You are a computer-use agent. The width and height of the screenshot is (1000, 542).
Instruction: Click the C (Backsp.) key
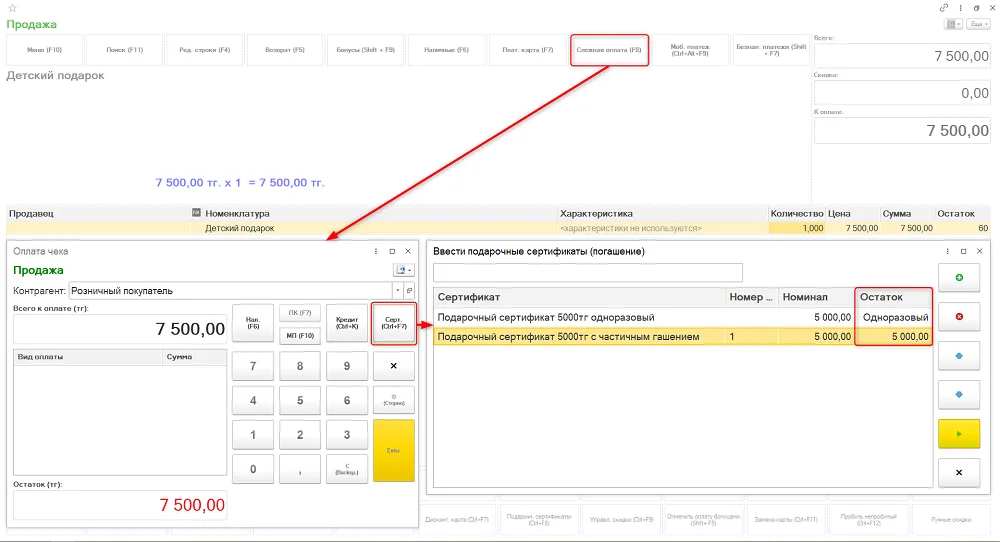347,469
